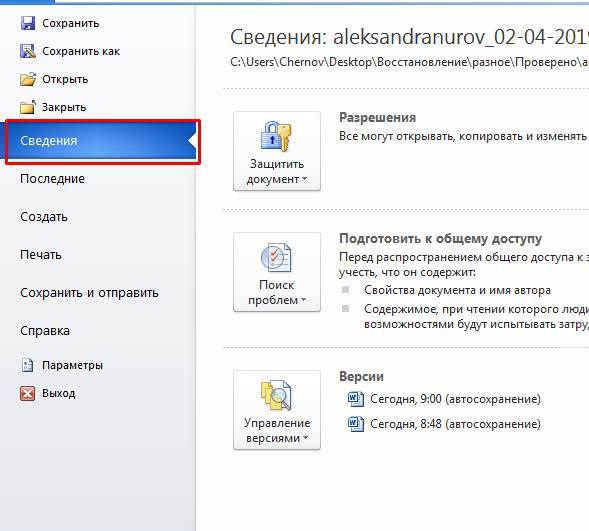
Task: Open the Последние recent files tab
Action: (x=52, y=179)
